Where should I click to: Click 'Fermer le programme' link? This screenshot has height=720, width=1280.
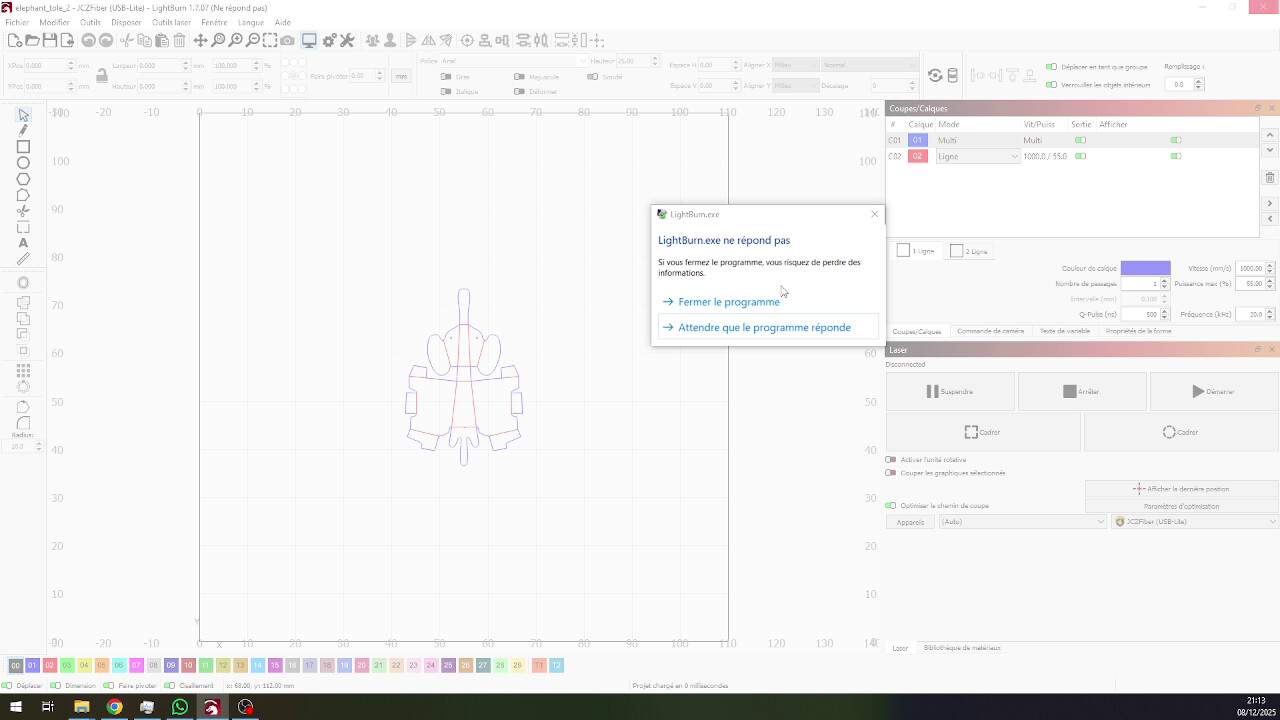(x=729, y=302)
